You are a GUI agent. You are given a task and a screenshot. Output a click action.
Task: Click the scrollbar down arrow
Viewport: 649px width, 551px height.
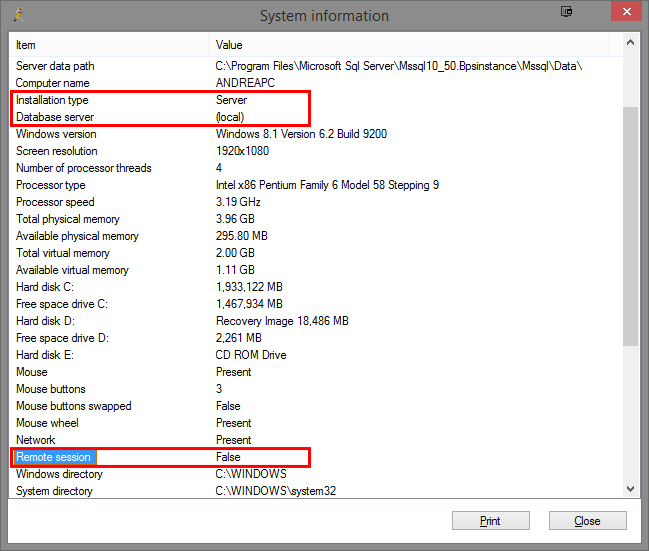pos(630,488)
